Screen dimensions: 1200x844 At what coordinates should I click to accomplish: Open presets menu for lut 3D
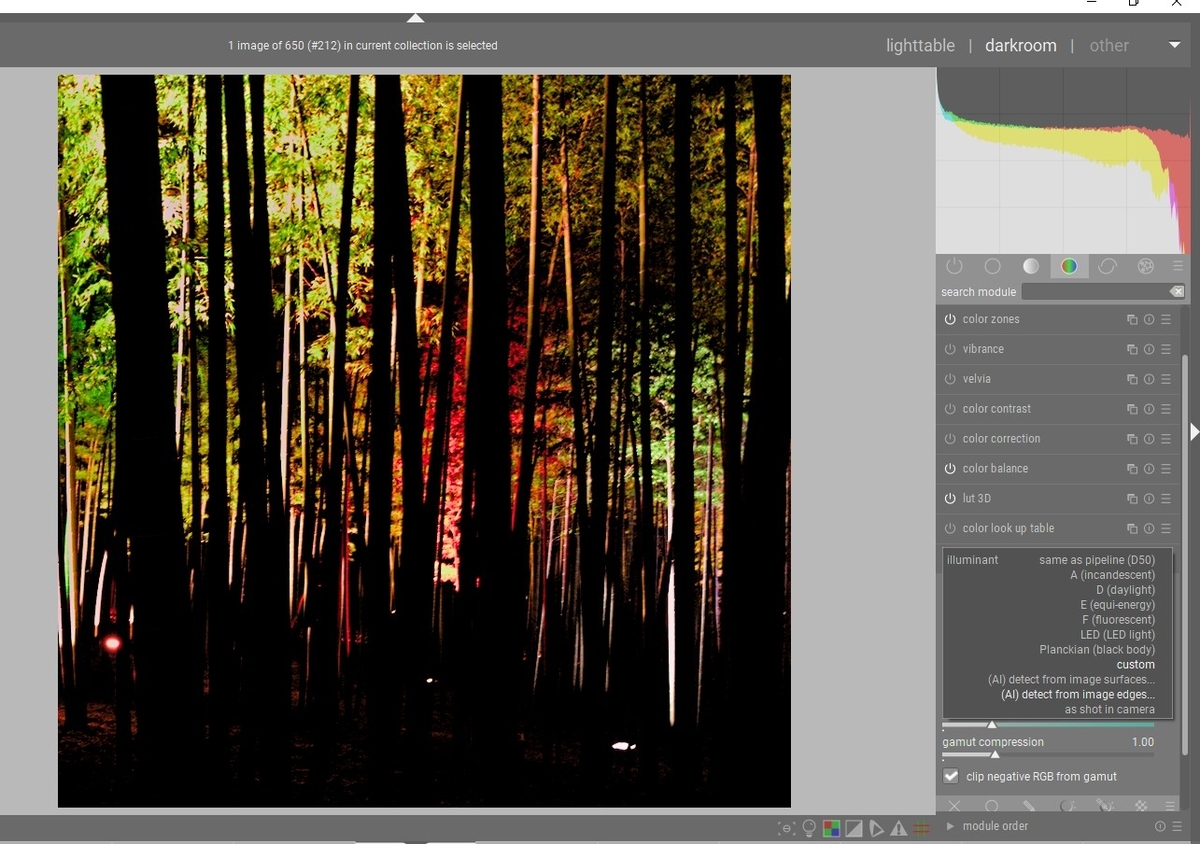pyautogui.click(x=1166, y=499)
